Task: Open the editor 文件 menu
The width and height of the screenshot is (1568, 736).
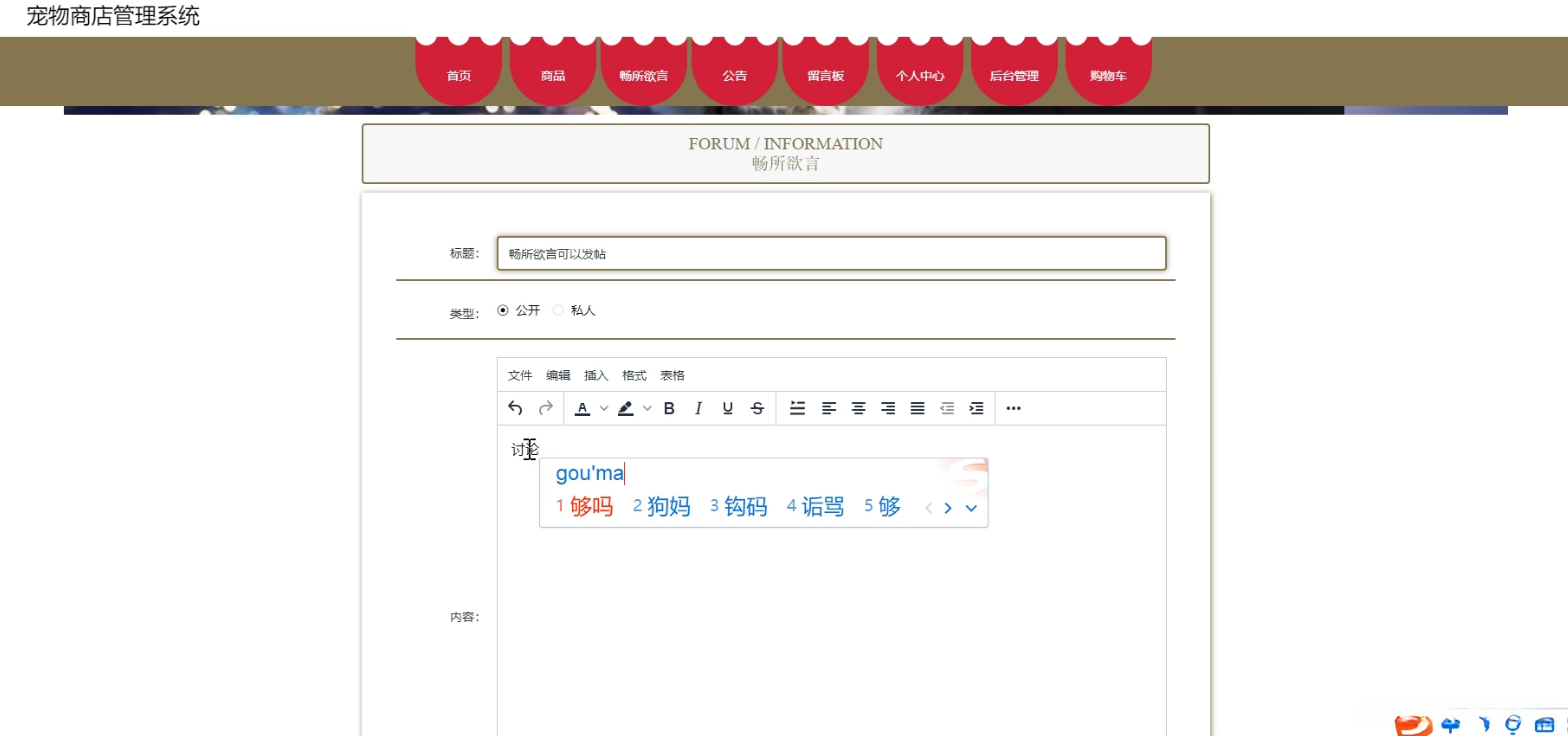Action: [x=520, y=375]
